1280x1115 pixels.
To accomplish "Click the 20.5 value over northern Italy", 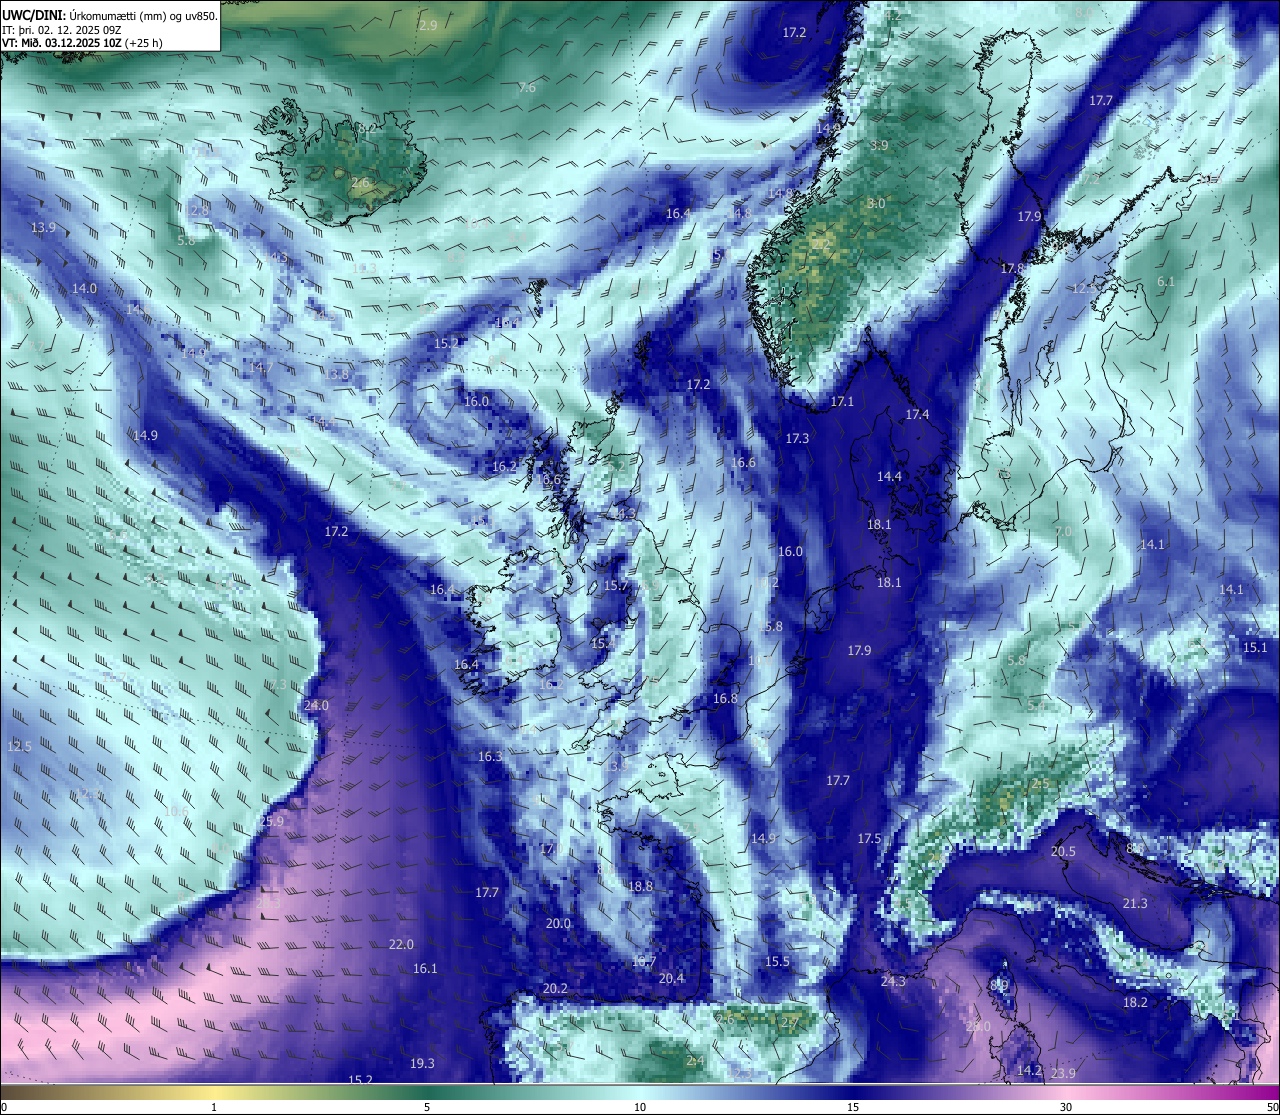I will click(1063, 852).
